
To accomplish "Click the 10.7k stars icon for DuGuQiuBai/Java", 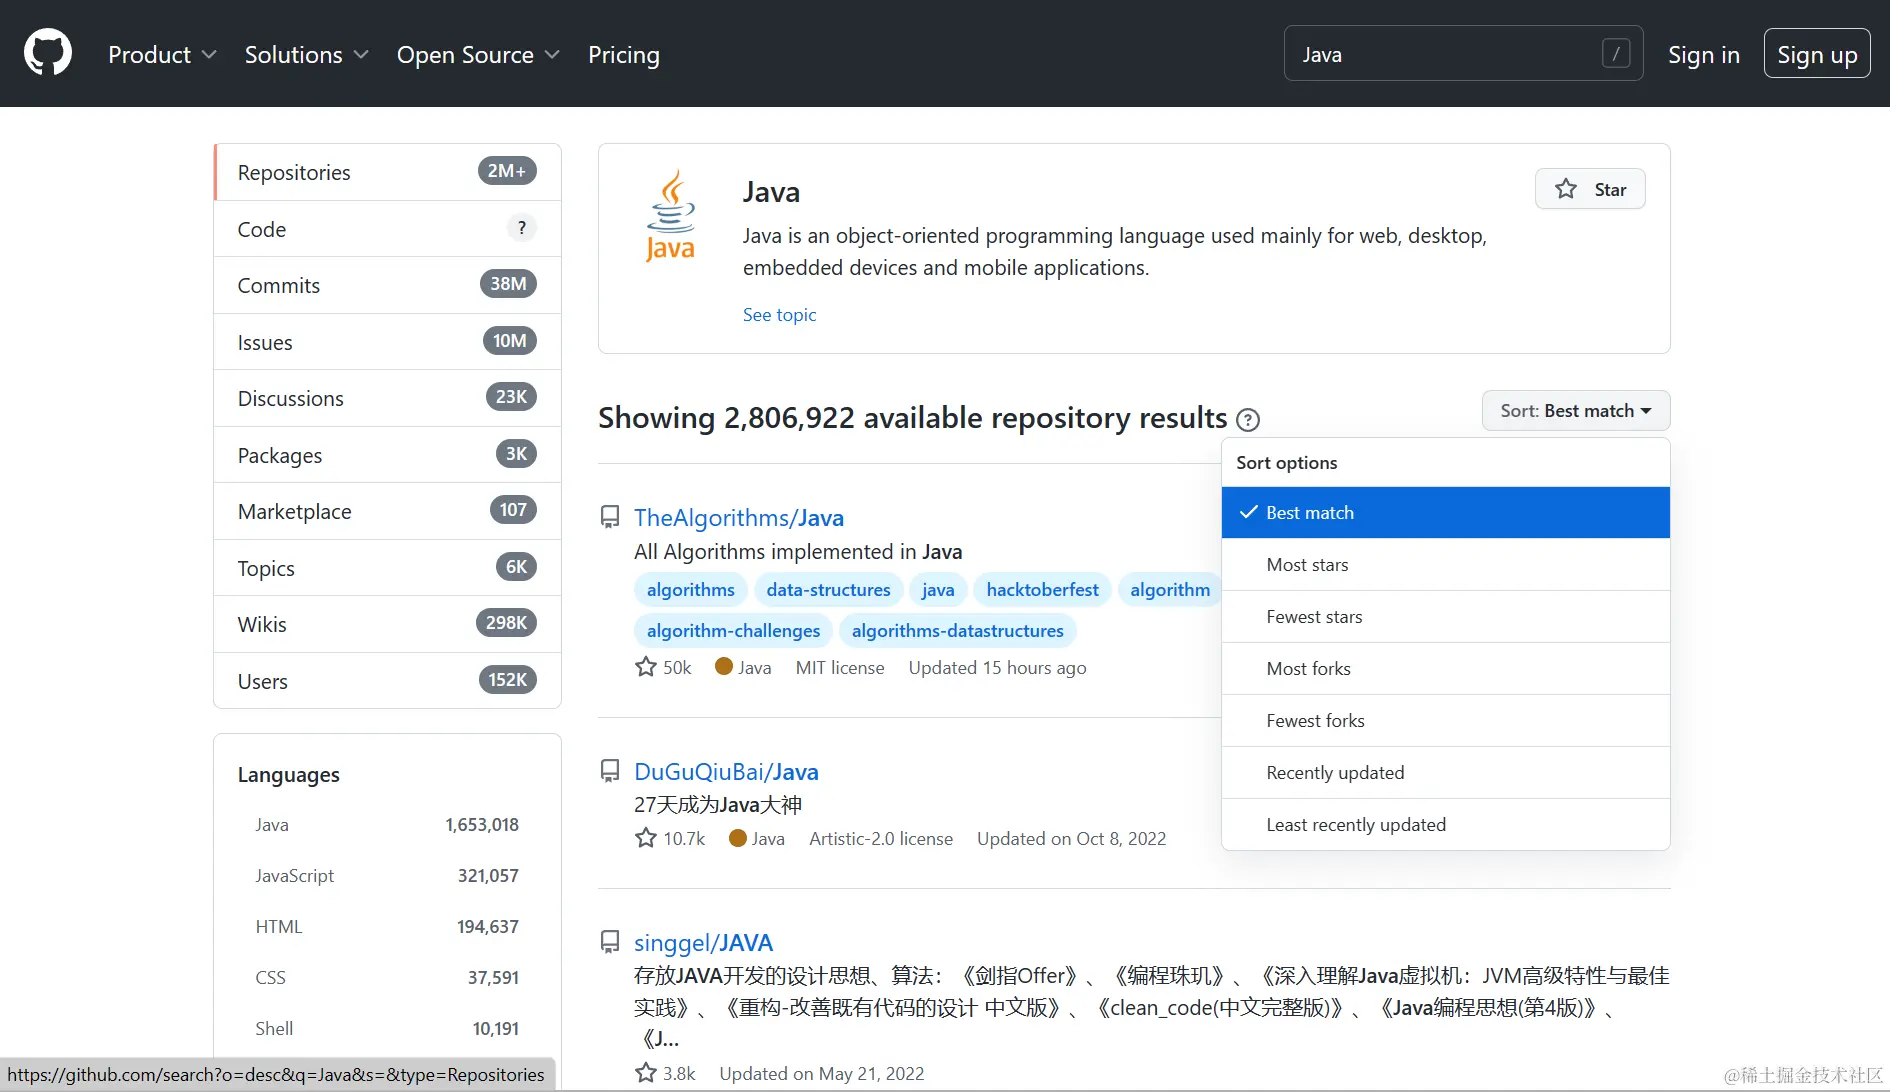I will [646, 838].
